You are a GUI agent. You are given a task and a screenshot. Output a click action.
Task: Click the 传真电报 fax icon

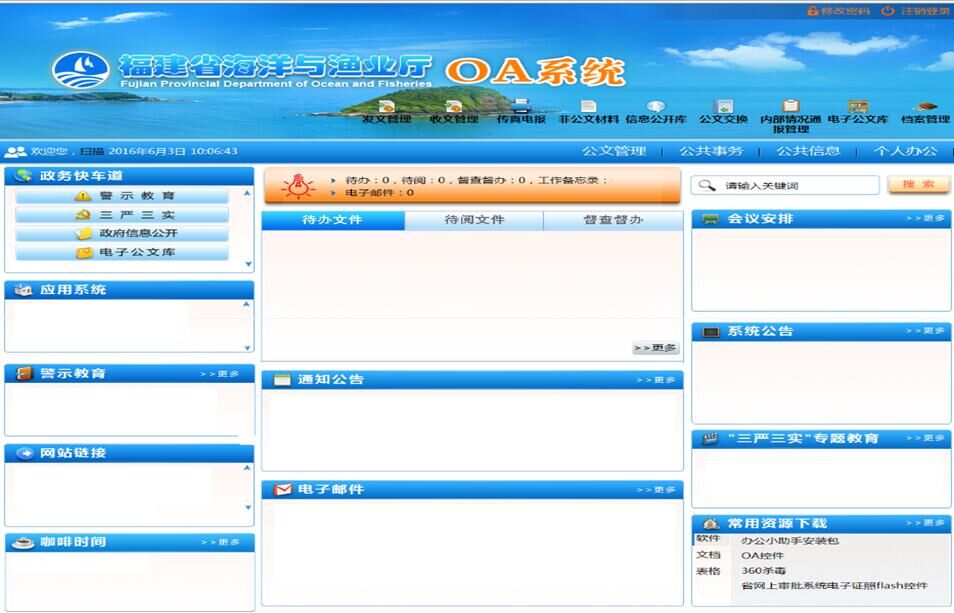521,110
